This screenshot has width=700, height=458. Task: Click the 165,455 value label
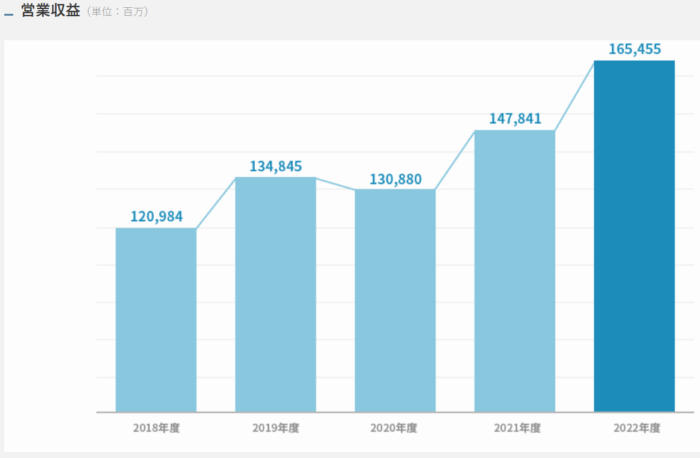[x=634, y=48]
